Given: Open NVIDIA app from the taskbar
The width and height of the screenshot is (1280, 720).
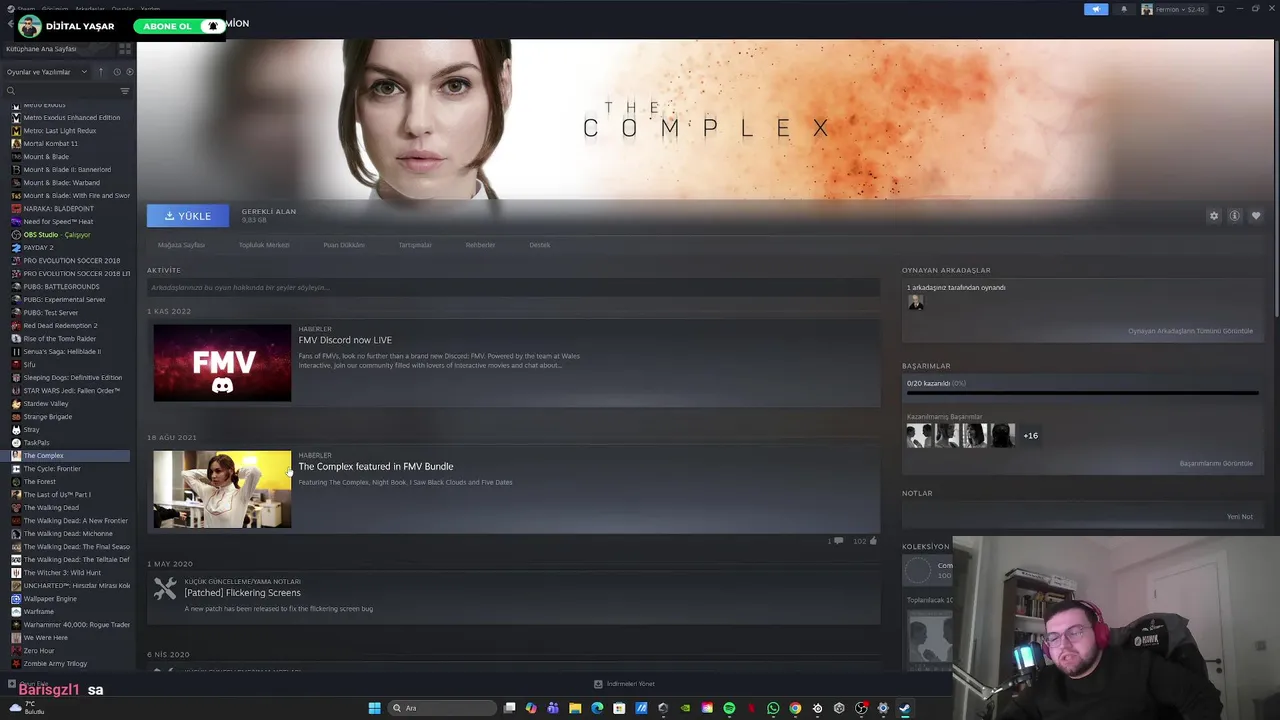Looking at the screenshot, I should coord(685,708).
